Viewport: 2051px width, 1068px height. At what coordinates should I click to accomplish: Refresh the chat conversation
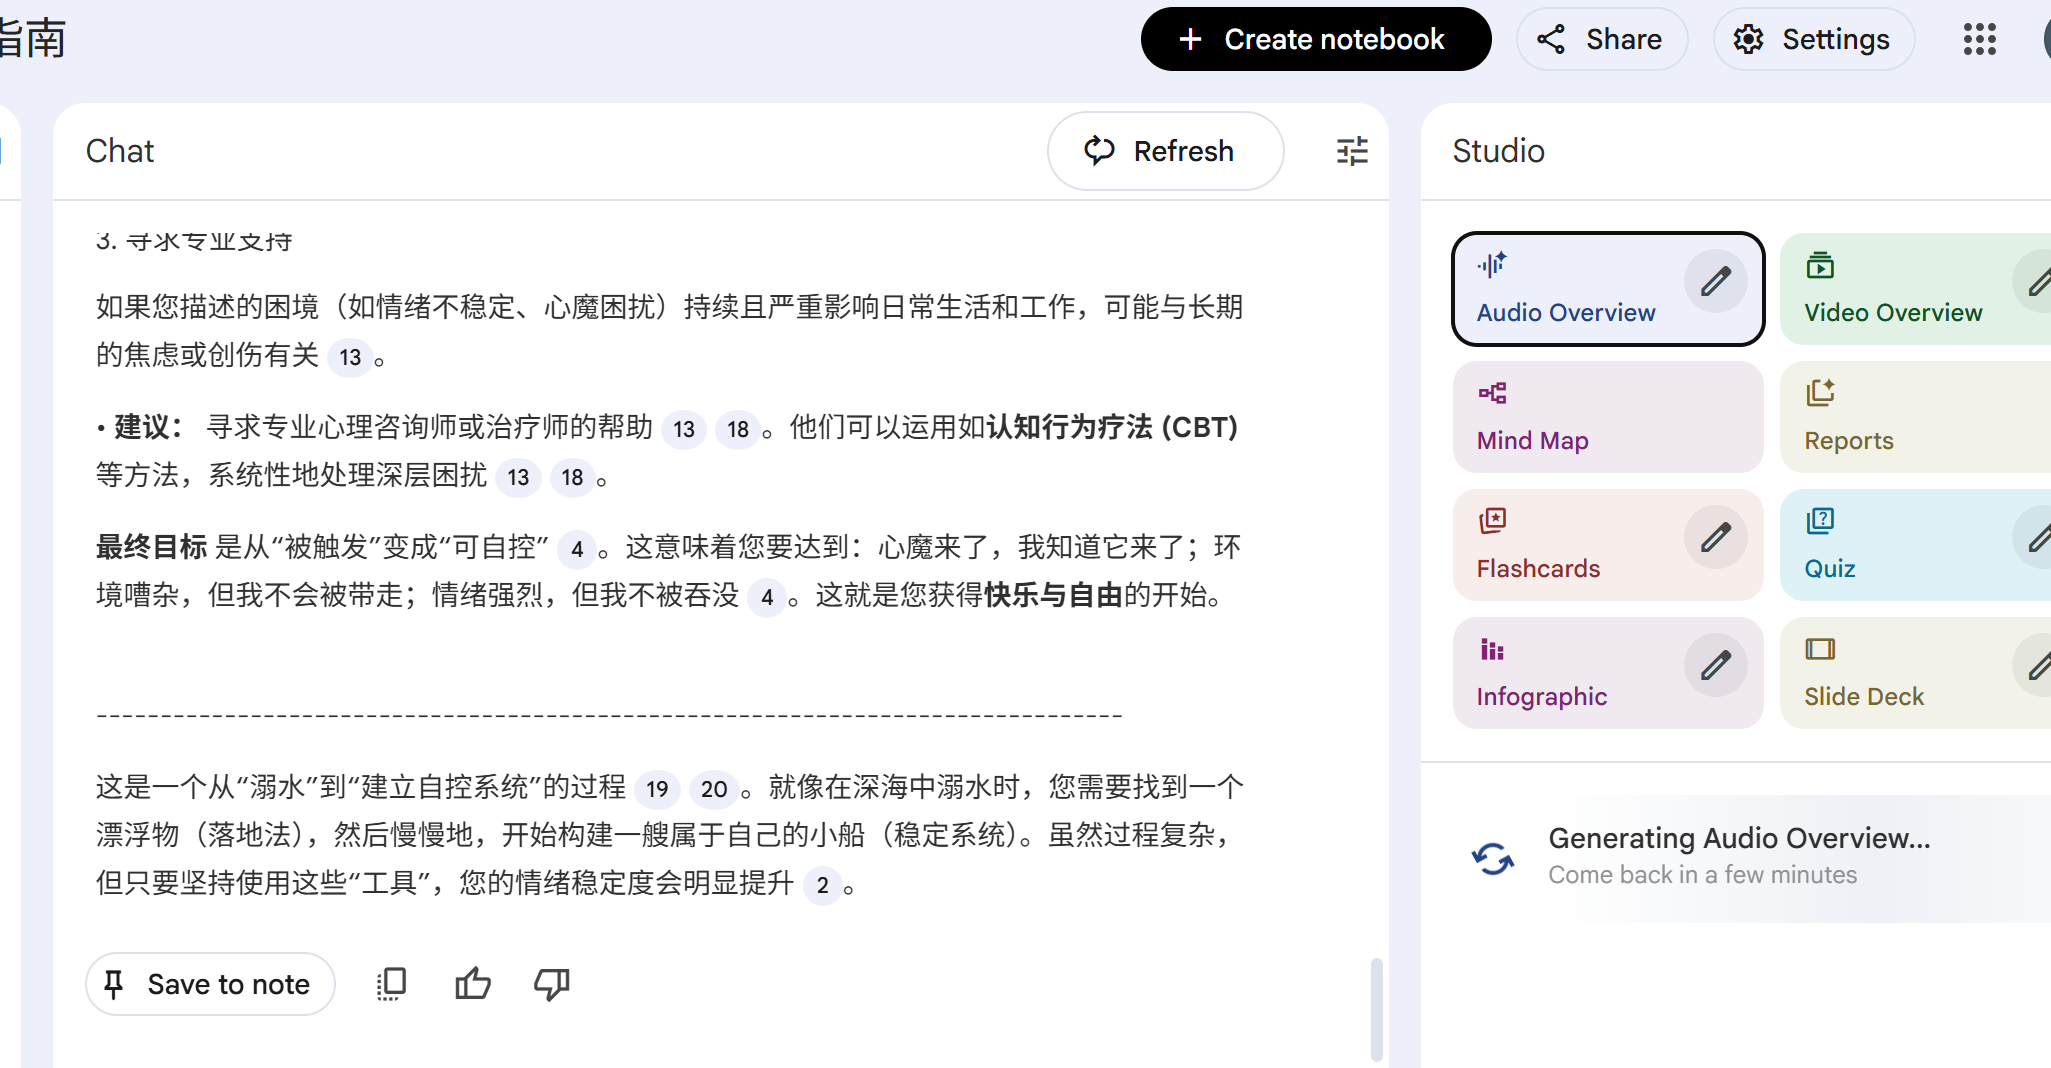click(1165, 151)
